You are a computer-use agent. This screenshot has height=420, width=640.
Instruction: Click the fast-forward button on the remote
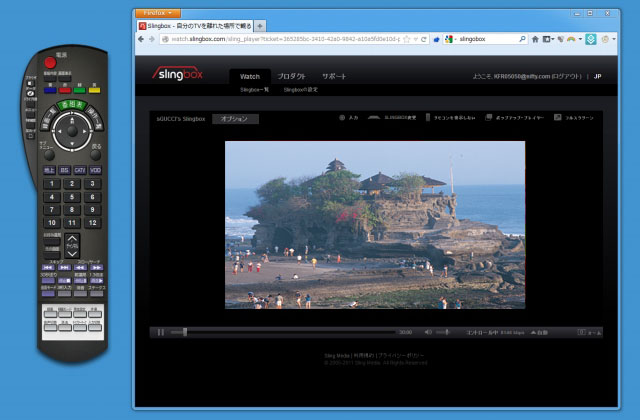[x=96, y=268]
